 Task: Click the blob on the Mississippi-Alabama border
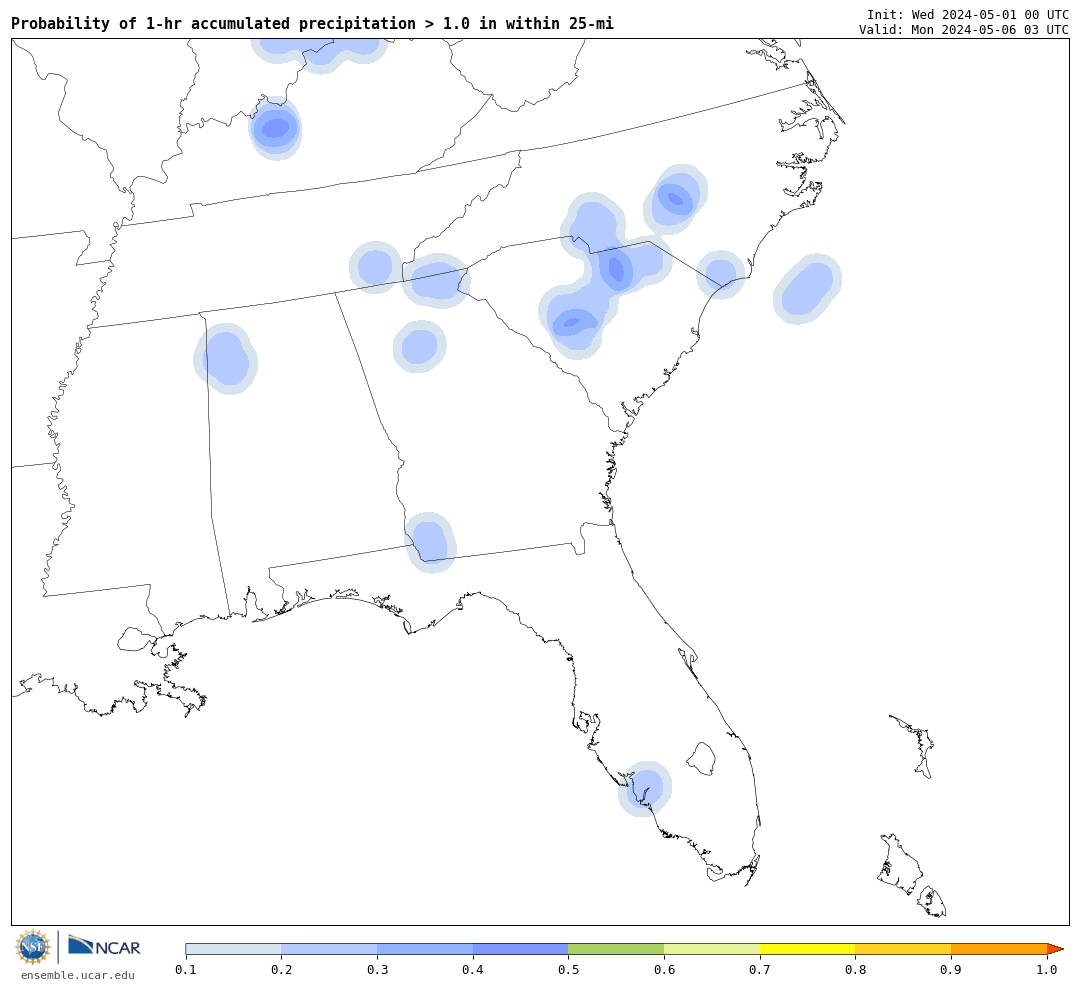pos(225,358)
